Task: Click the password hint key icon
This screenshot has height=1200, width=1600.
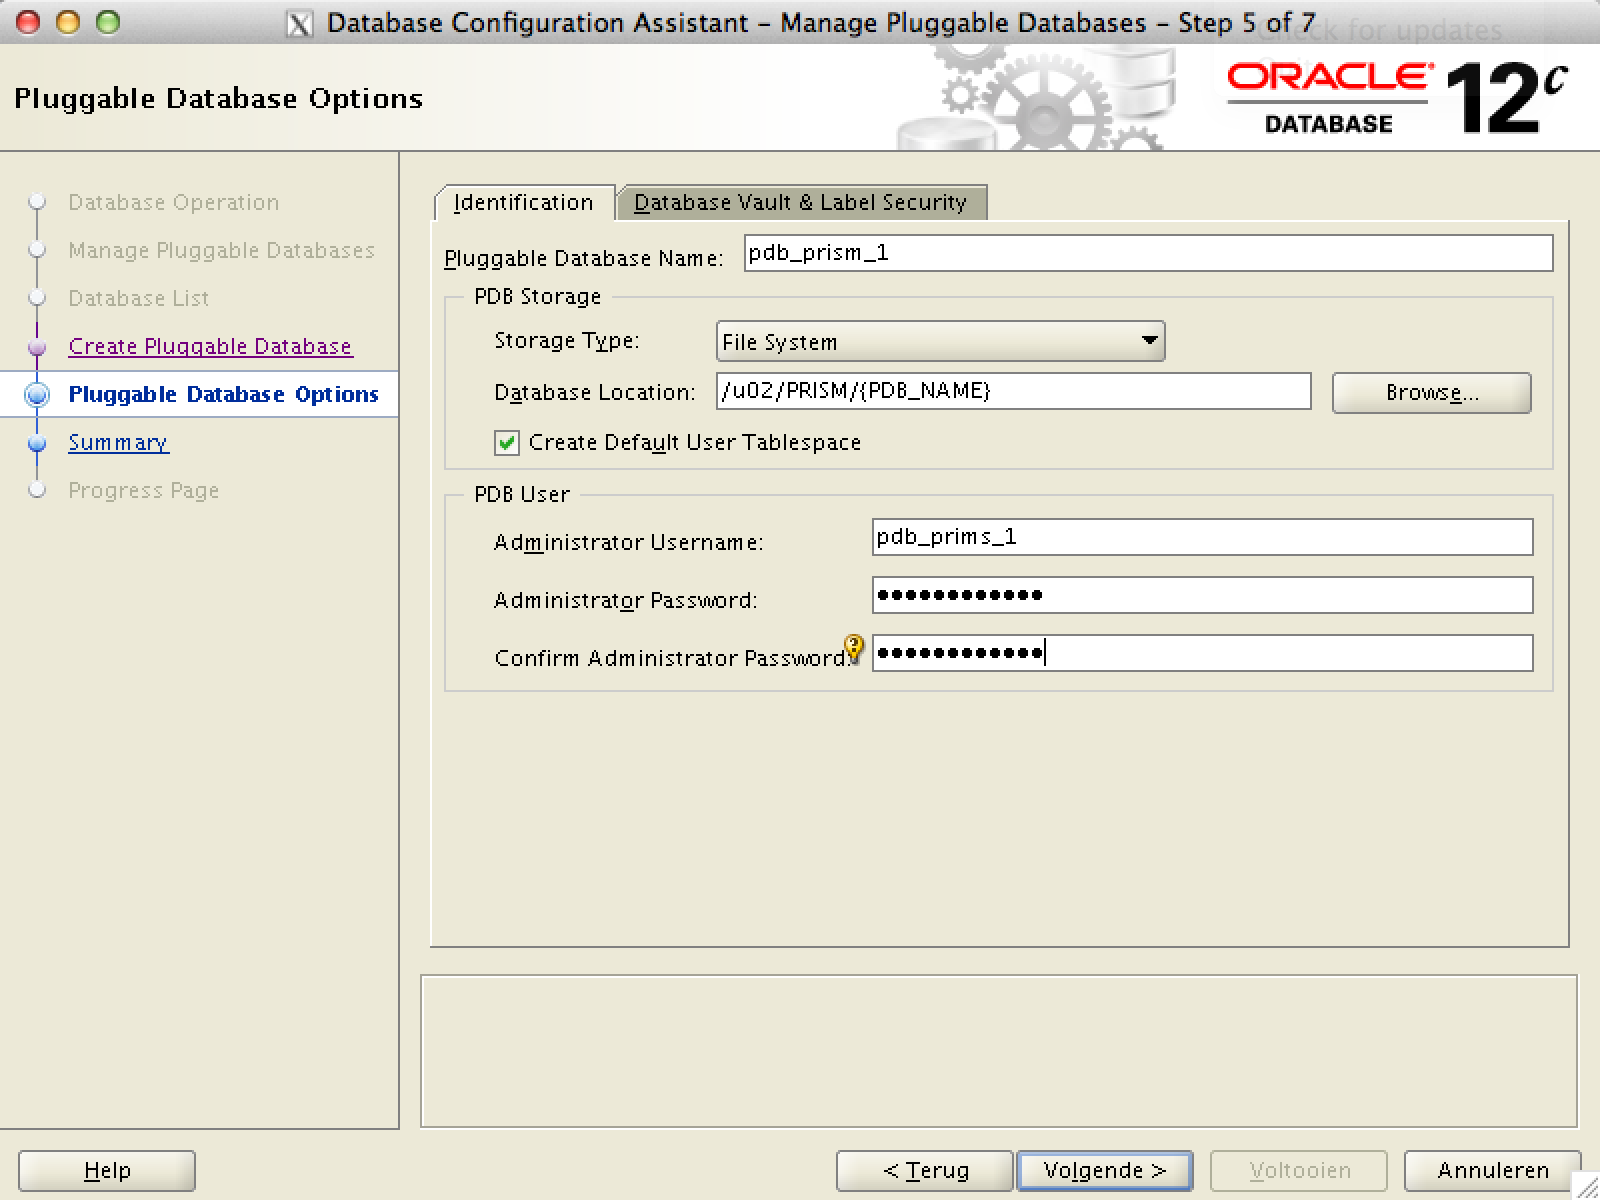Action: pyautogui.click(x=853, y=648)
